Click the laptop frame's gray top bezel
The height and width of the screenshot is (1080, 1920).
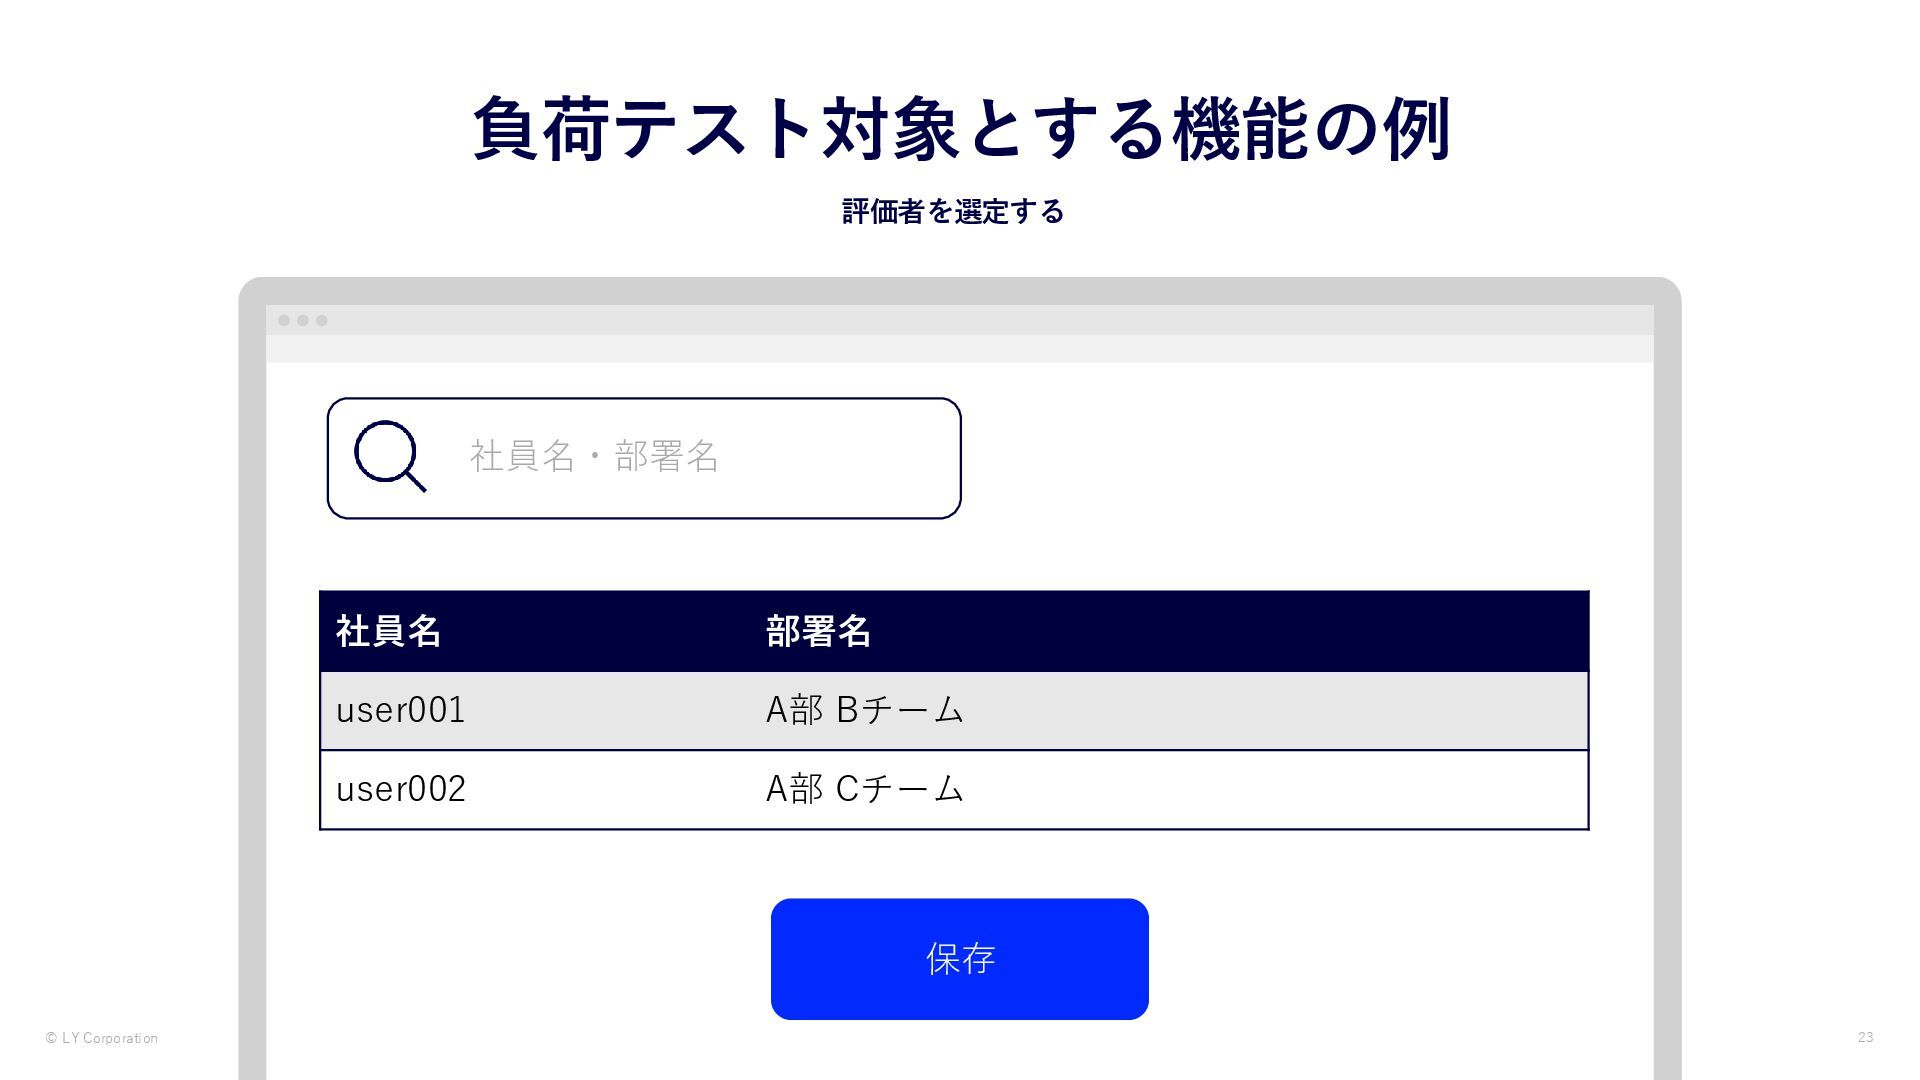click(960, 291)
